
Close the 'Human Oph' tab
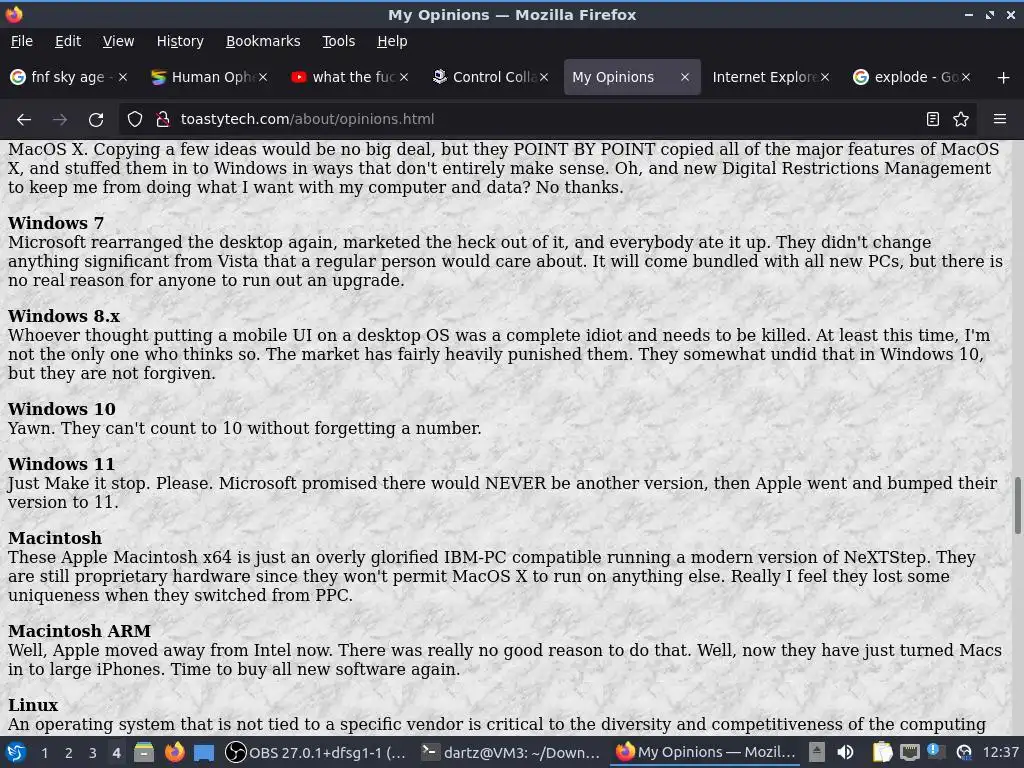pyautogui.click(x=263, y=77)
